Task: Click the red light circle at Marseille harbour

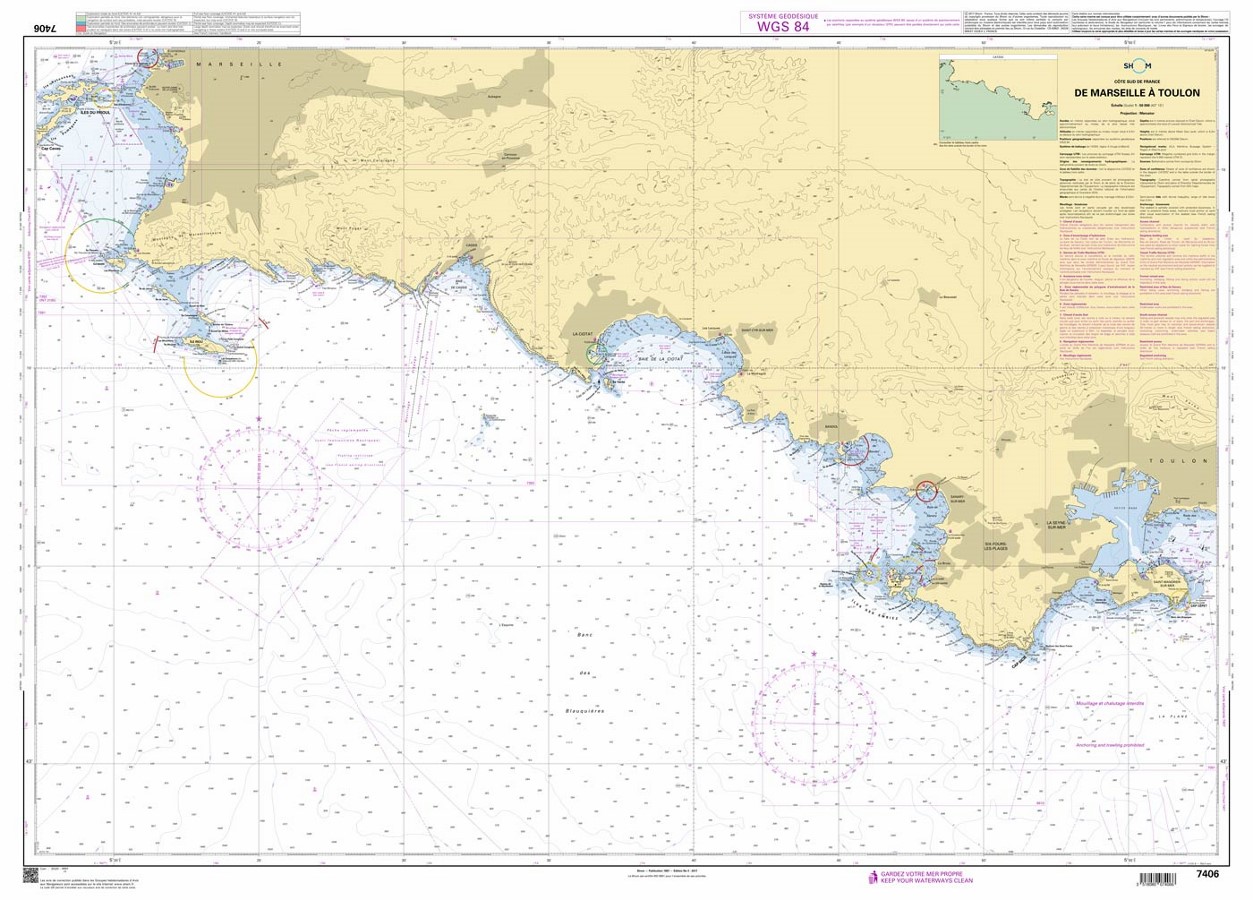Action: tap(149, 57)
